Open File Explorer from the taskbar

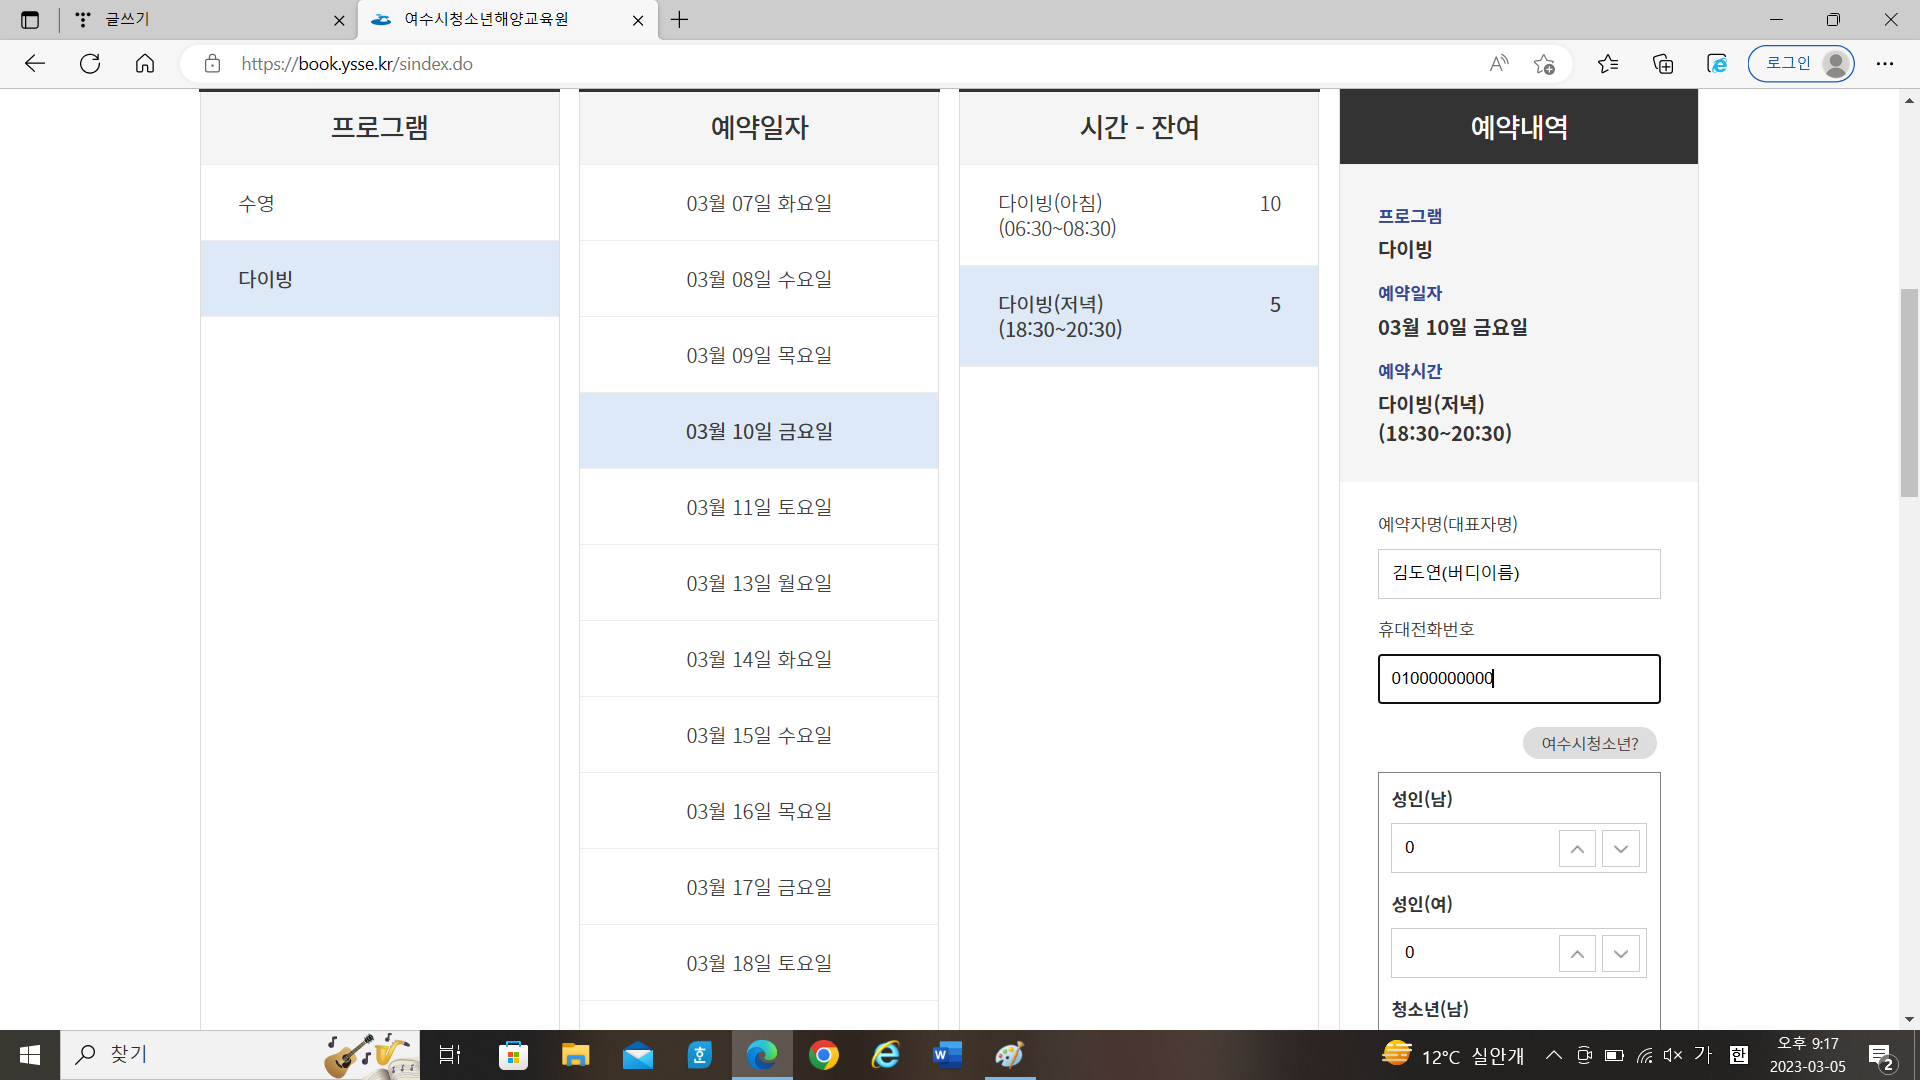[575, 1055]
